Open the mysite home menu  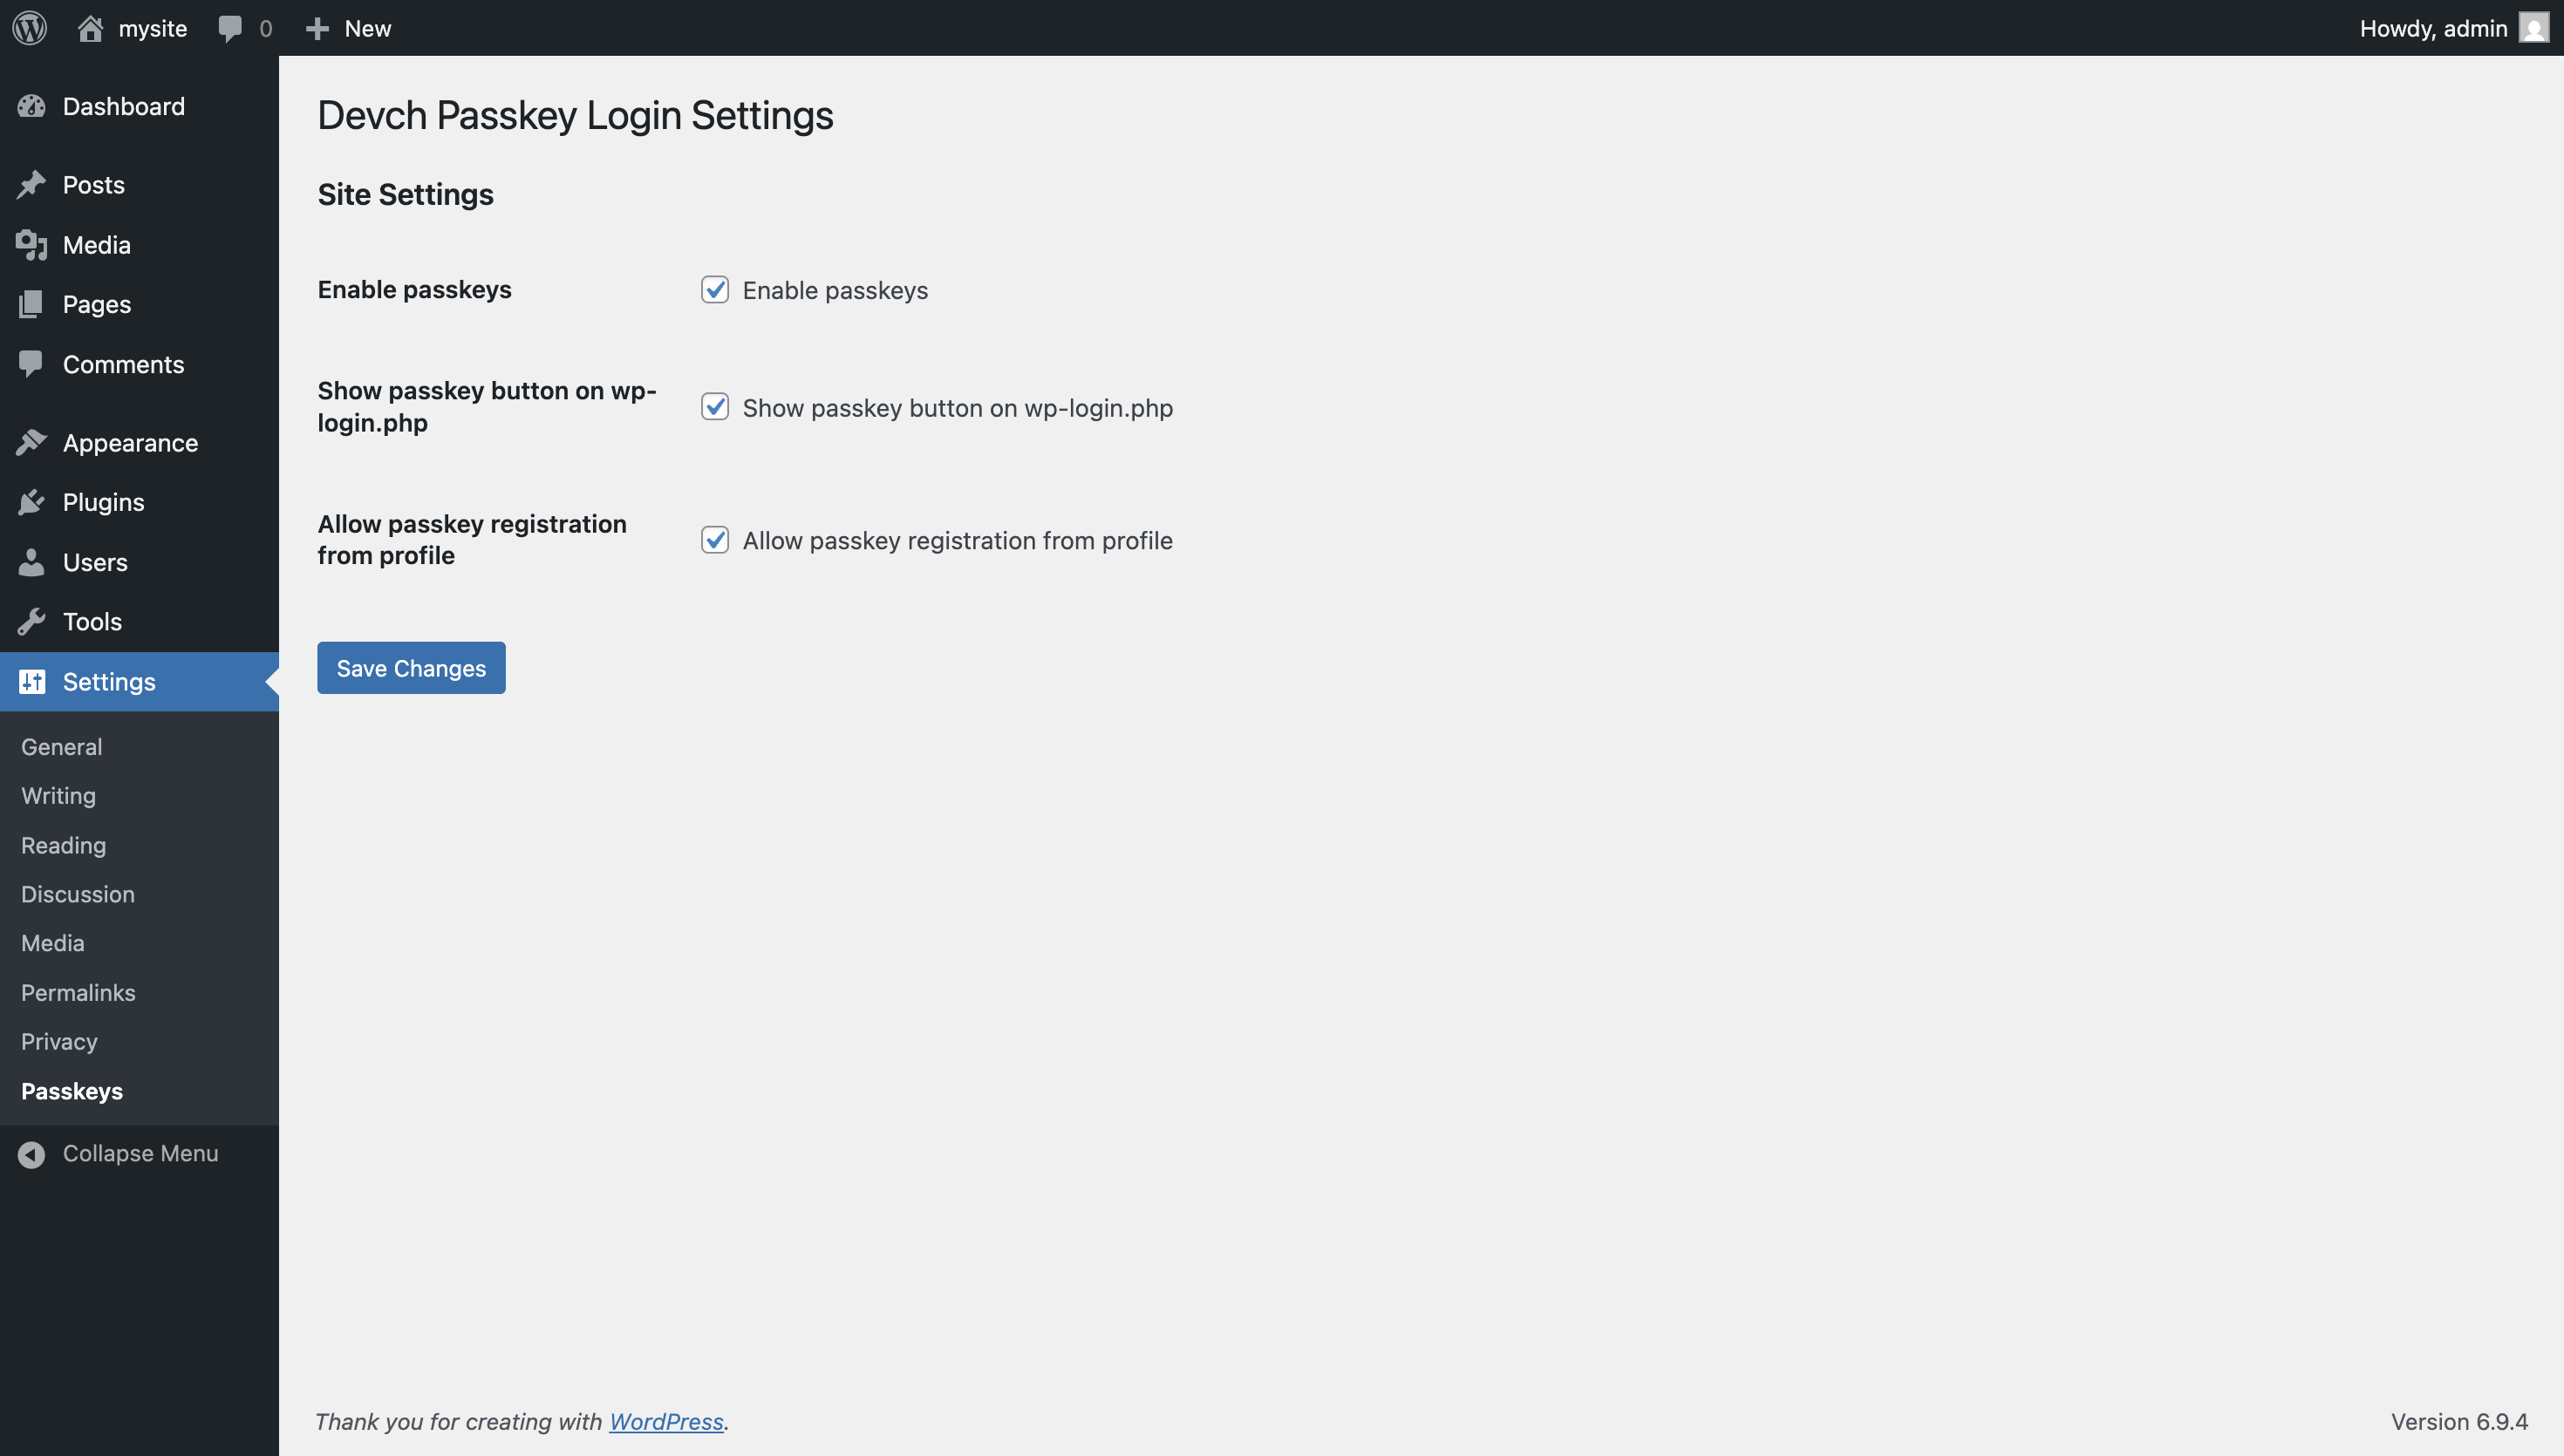pos(132,27)
